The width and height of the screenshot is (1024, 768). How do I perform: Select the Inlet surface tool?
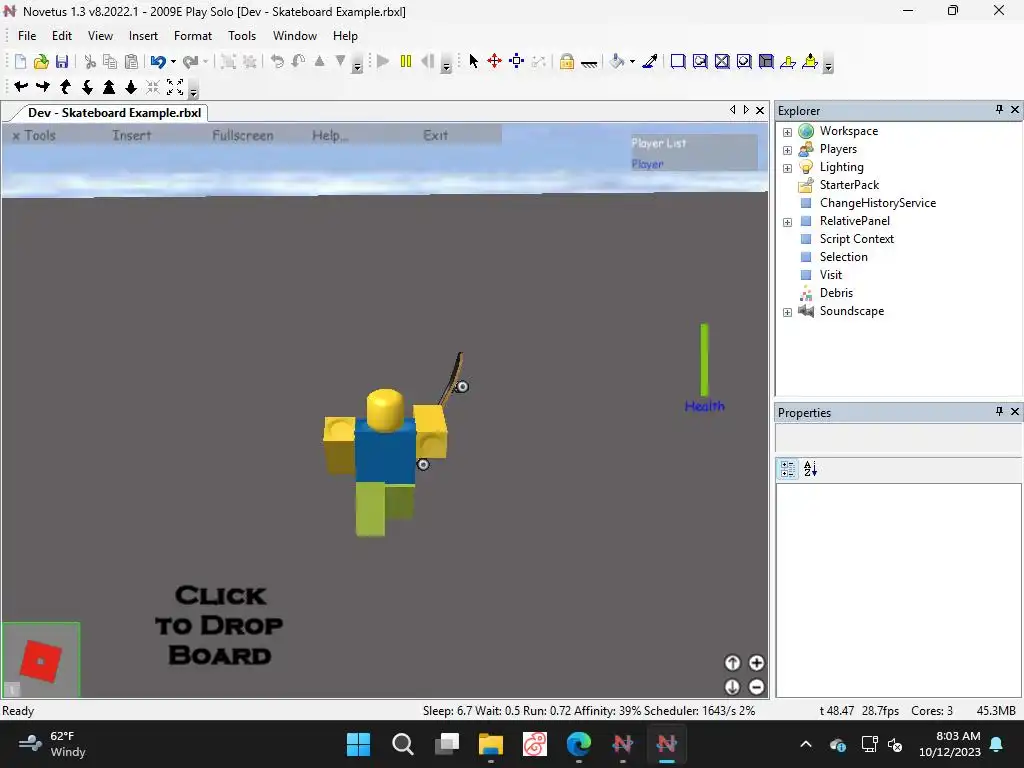[x=744, y=61]
